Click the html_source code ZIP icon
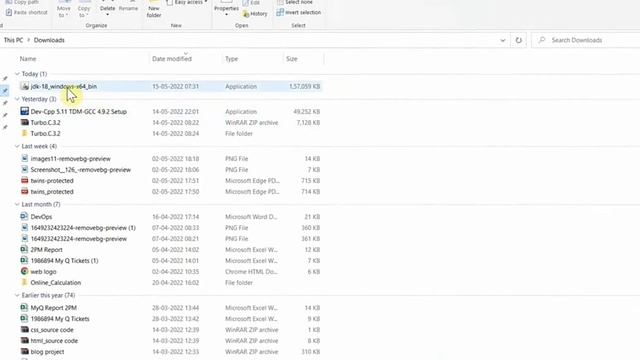Screen dimensions: 640x360 24,340
